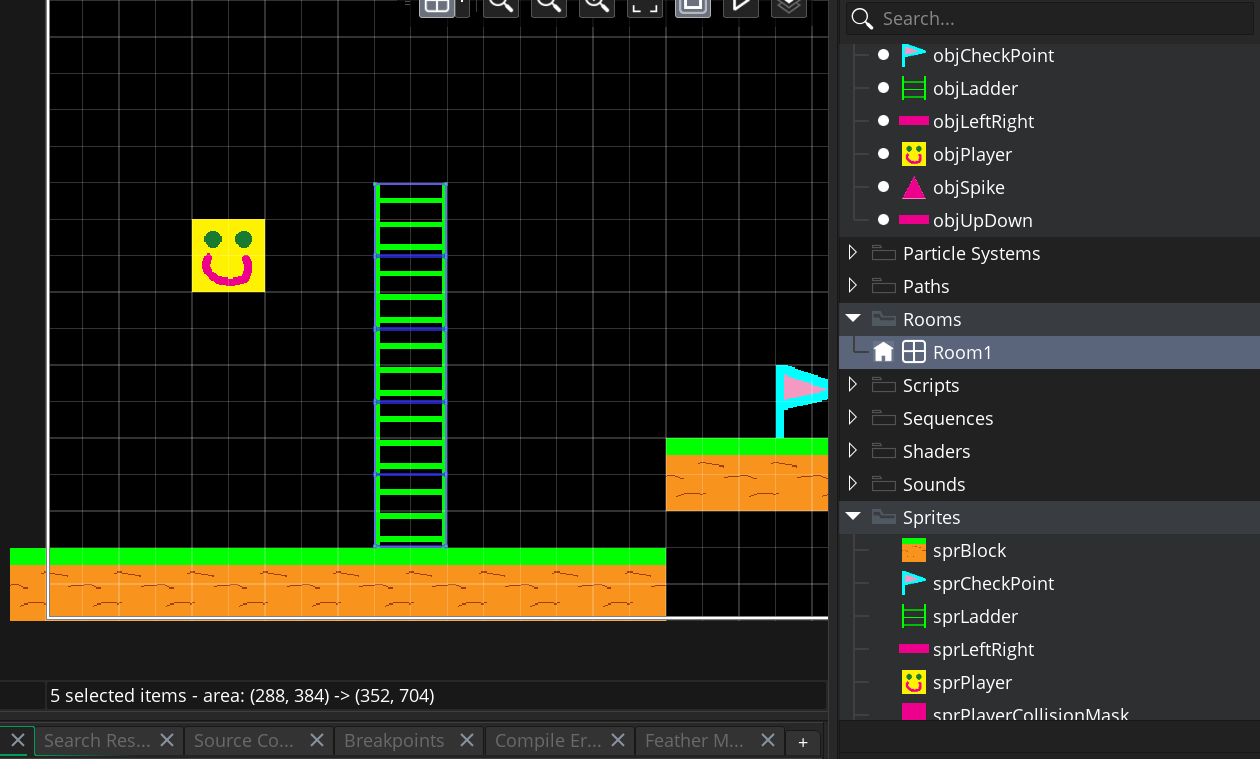Viewport: 1260px width, 759px height.
Task: Expand the Particle Systems folder
Action: click(853, 254)
